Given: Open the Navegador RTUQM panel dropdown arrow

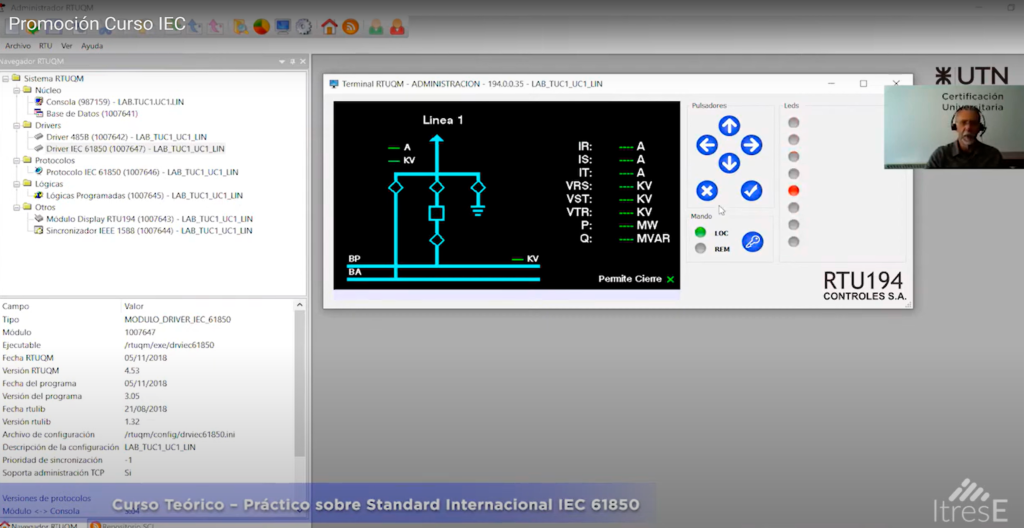Looking at the screenshot, I should click(282, 61).
